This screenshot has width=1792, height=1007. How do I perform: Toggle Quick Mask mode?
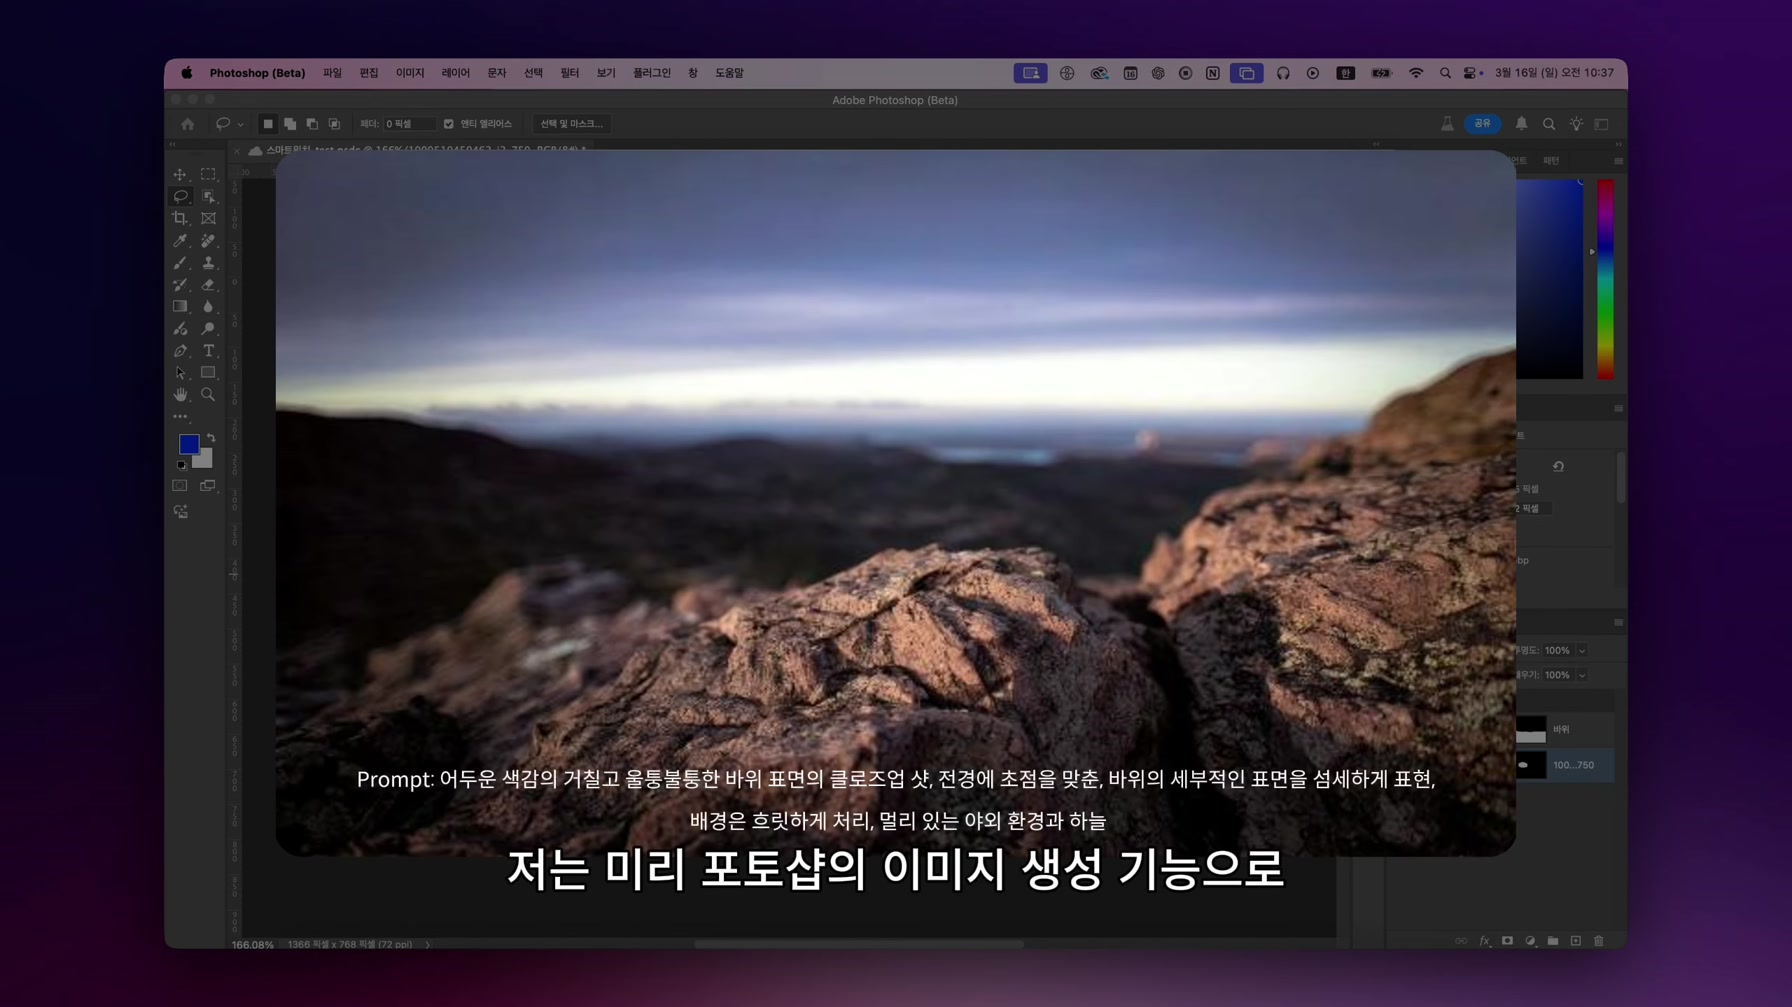[x=180, y=486]
